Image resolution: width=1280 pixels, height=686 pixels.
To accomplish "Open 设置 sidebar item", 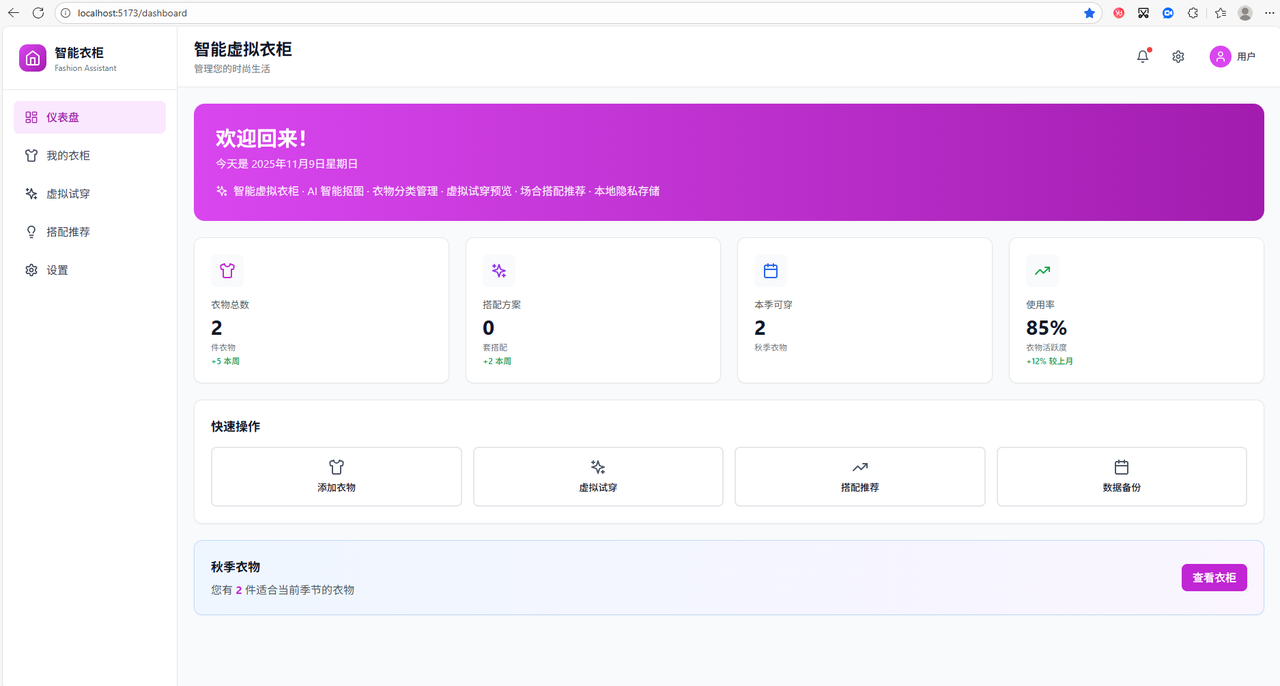I will pos(90,270).
